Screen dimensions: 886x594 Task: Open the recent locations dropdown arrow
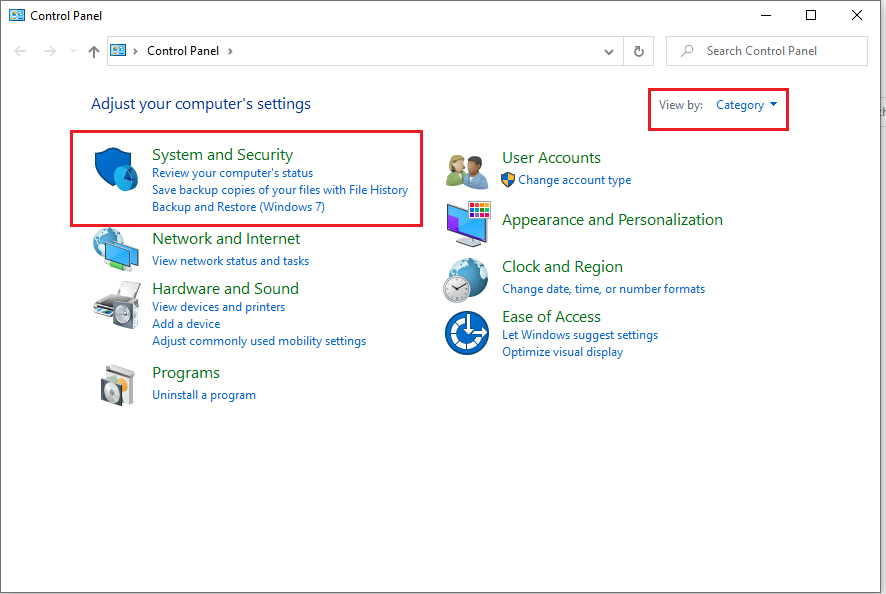click(x=73, y=51)
